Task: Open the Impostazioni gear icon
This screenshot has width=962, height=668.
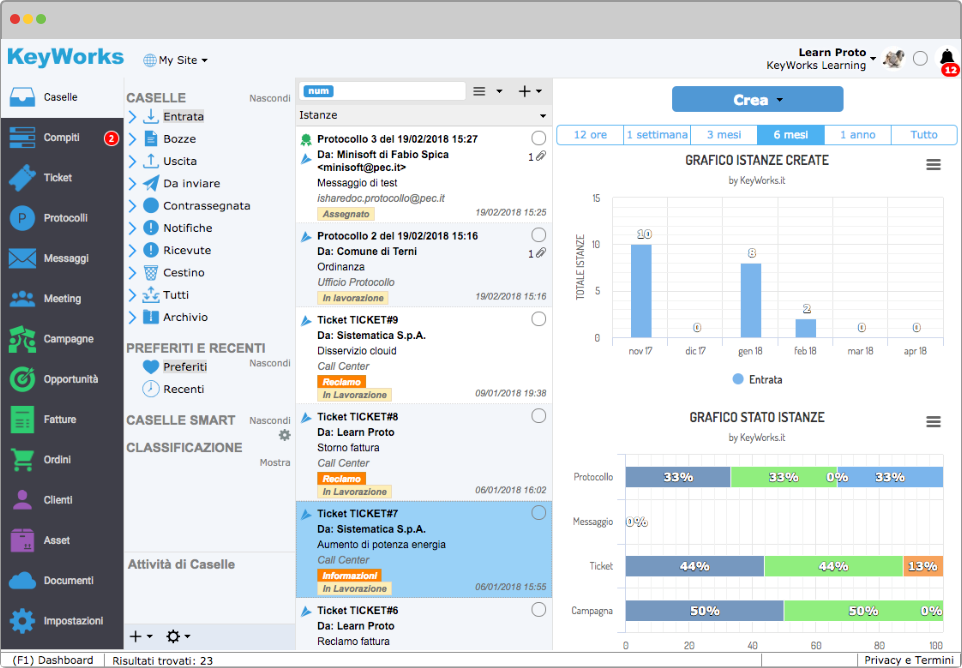Action: pyautogui.click(x=22, y=621)
